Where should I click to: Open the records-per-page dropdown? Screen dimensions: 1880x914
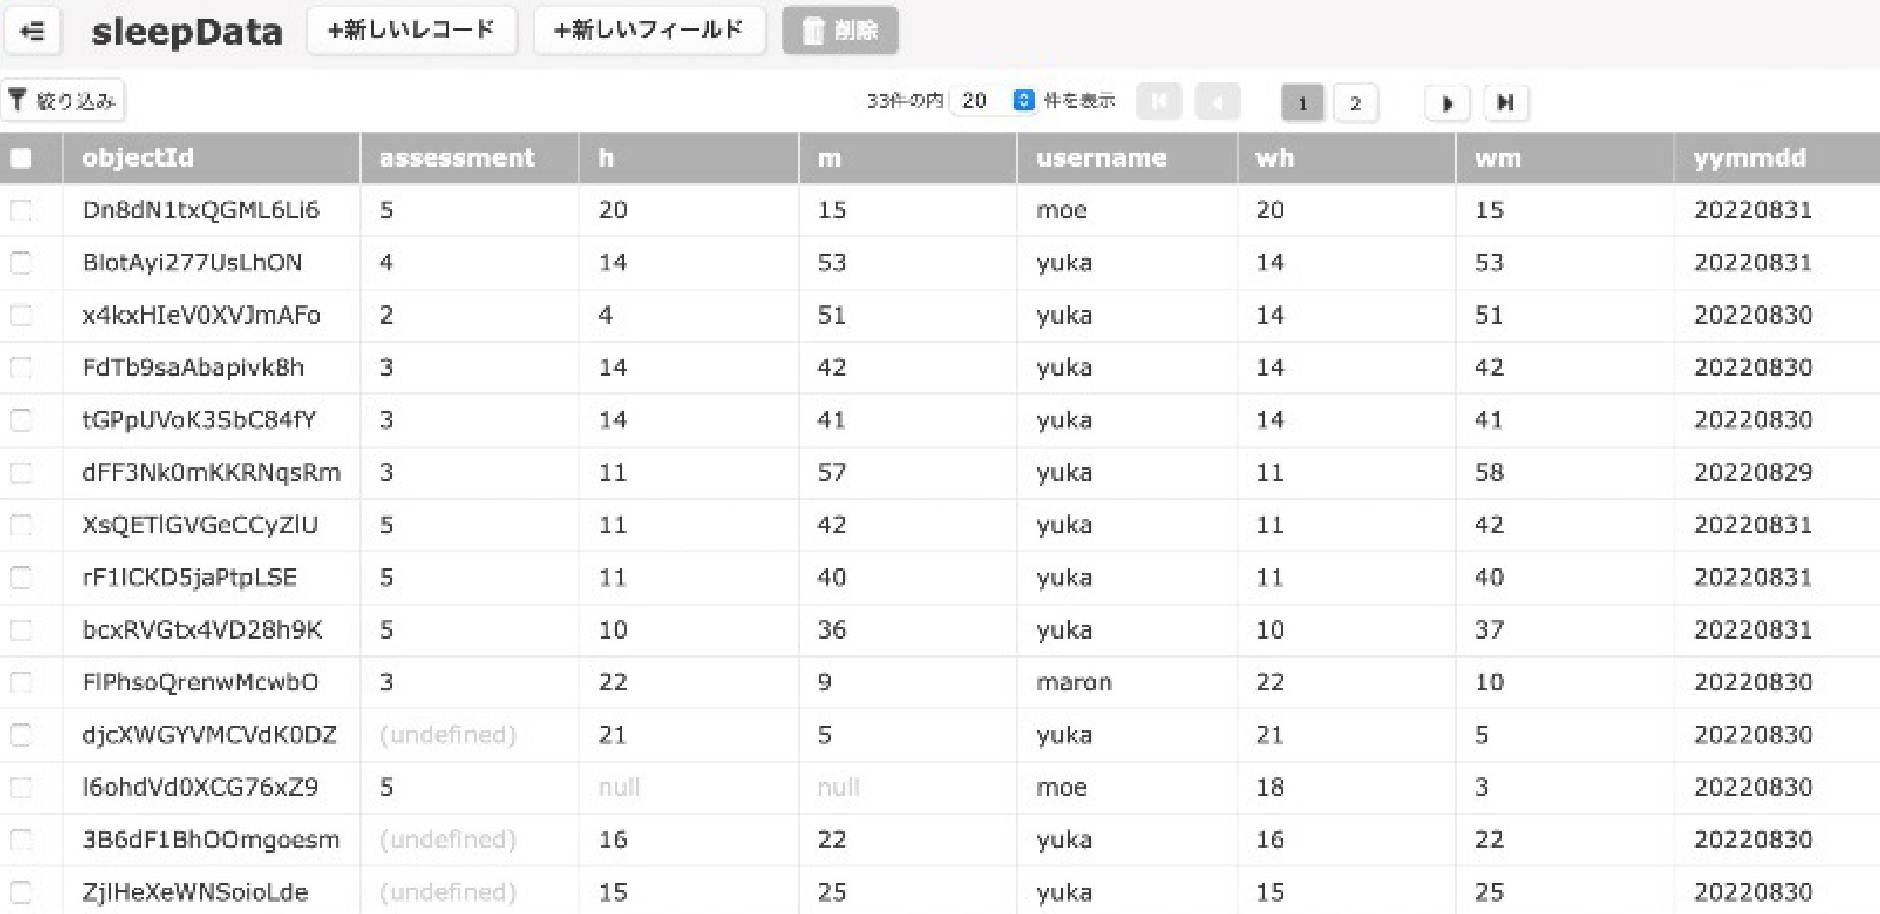pos(1023,101)
